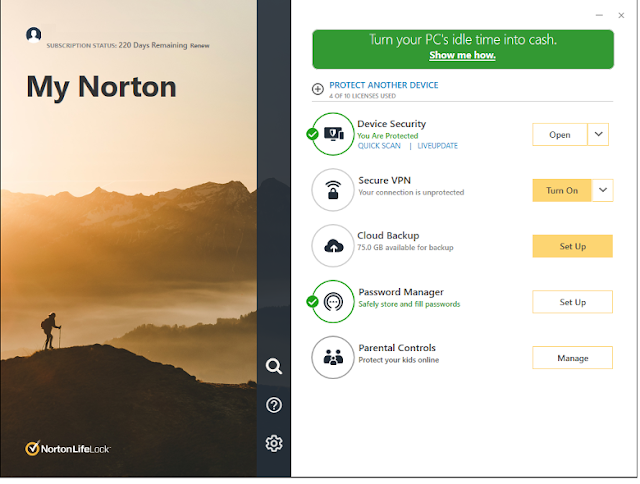Click the 'Parental Controls' title text

[397, 348]
